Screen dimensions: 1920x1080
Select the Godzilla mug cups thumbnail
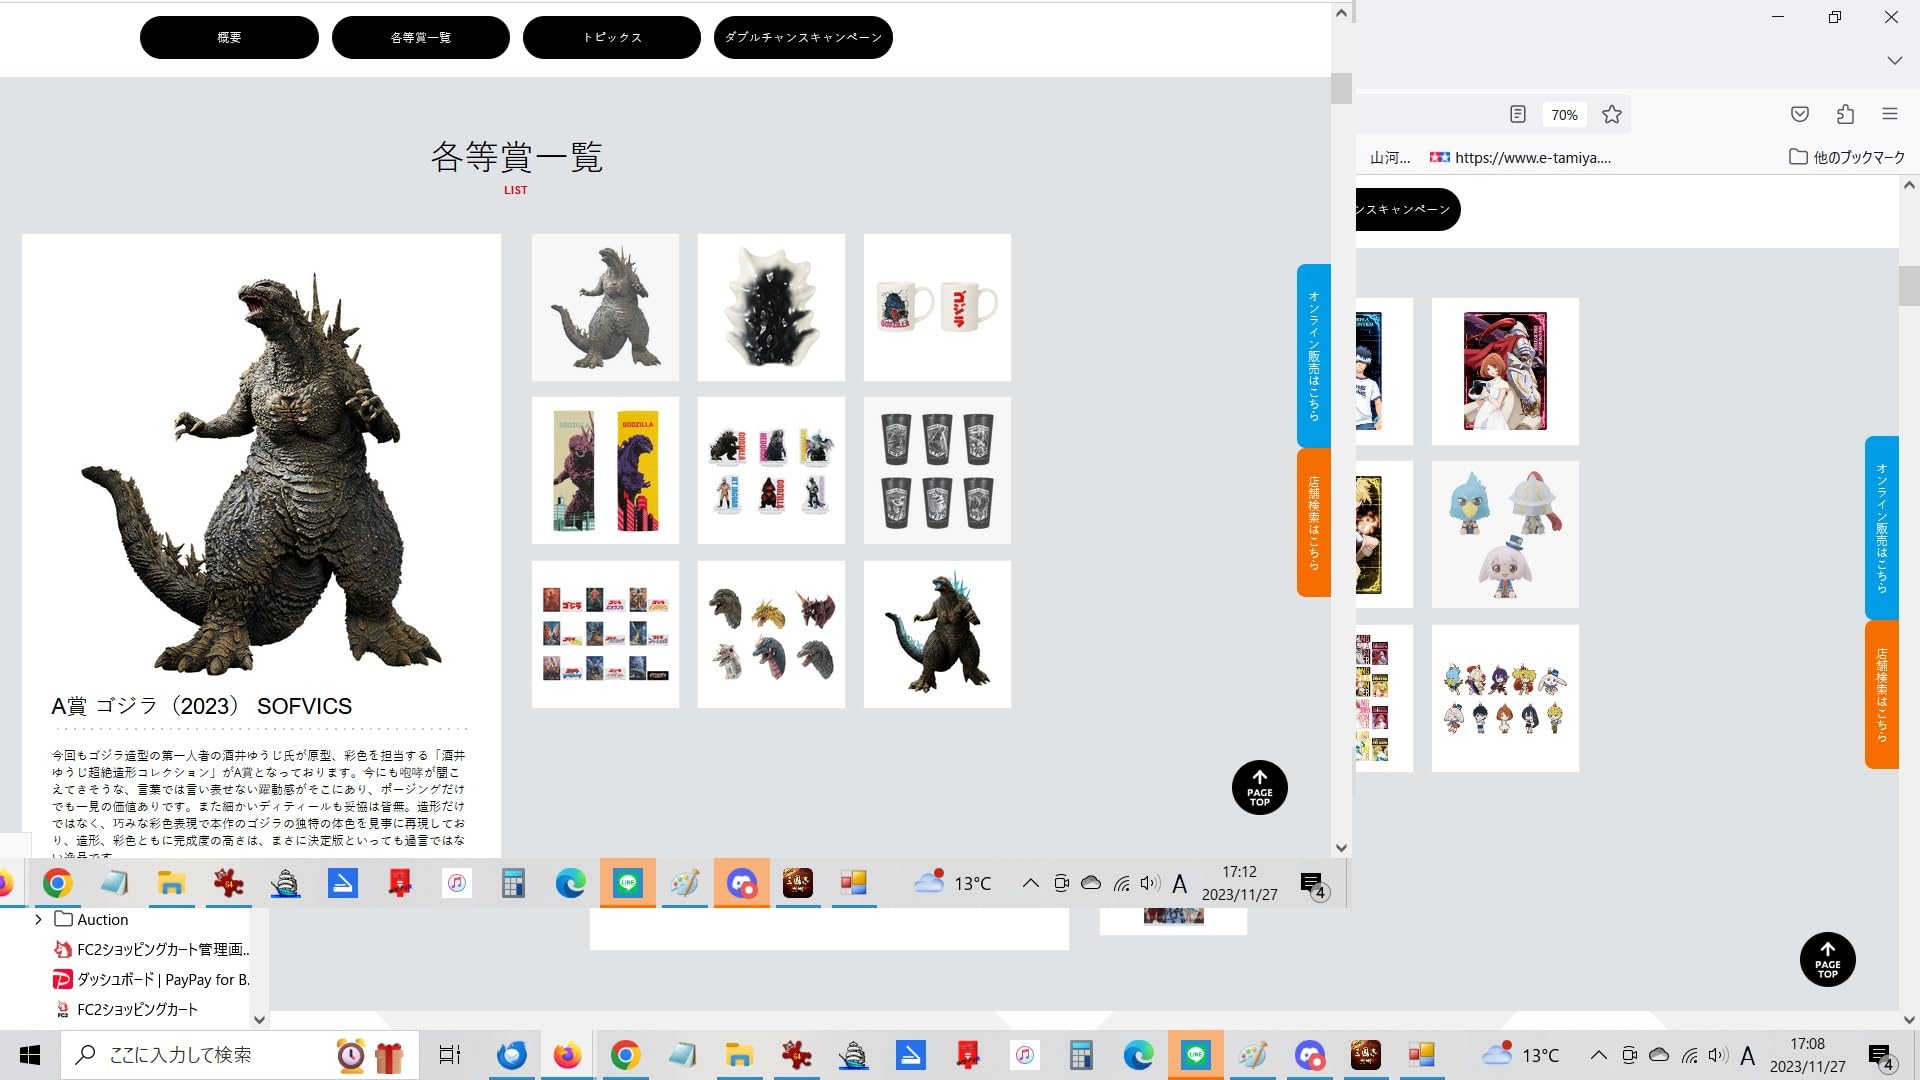coord(937,308)
